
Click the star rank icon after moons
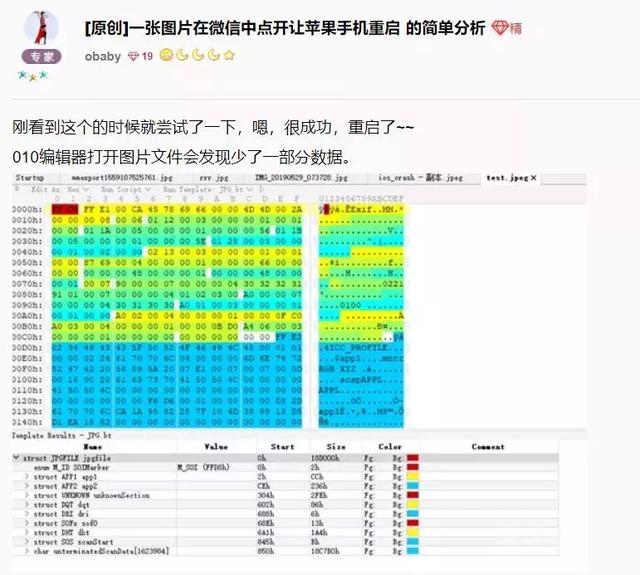pyautogui.click(x=229, y=55)
